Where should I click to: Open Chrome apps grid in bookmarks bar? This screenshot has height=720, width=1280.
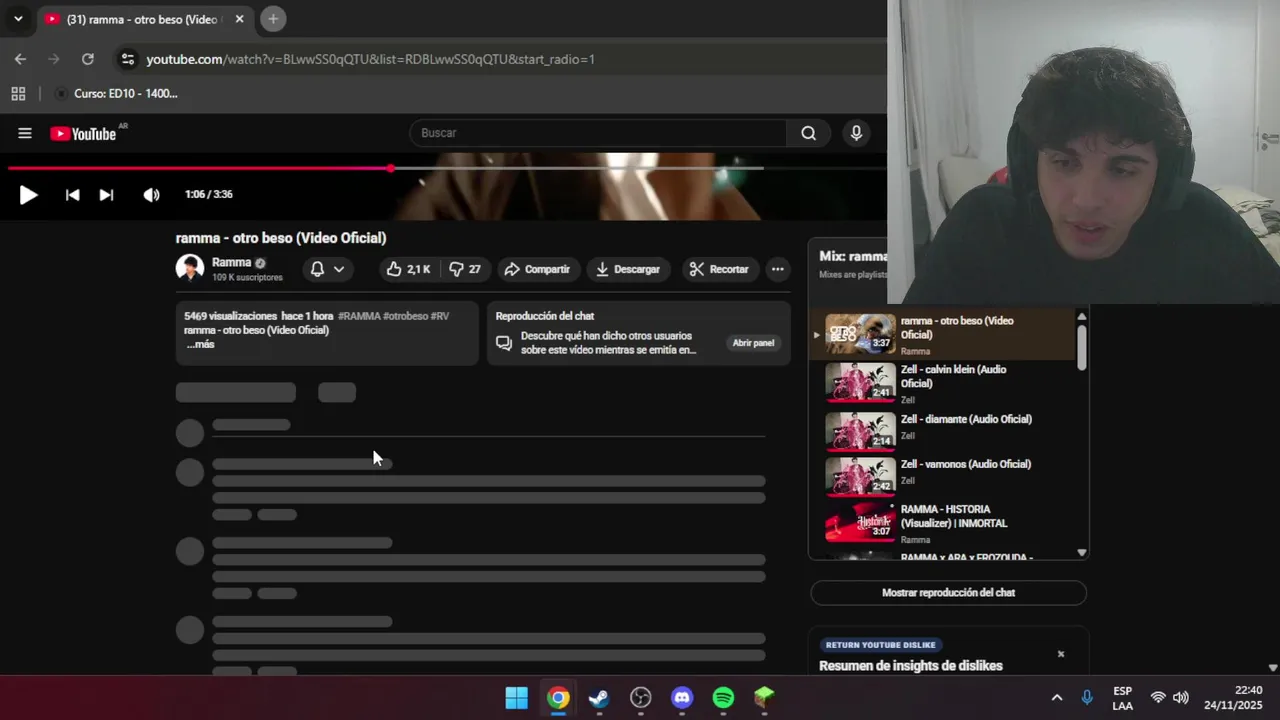[x=18, y=93]
